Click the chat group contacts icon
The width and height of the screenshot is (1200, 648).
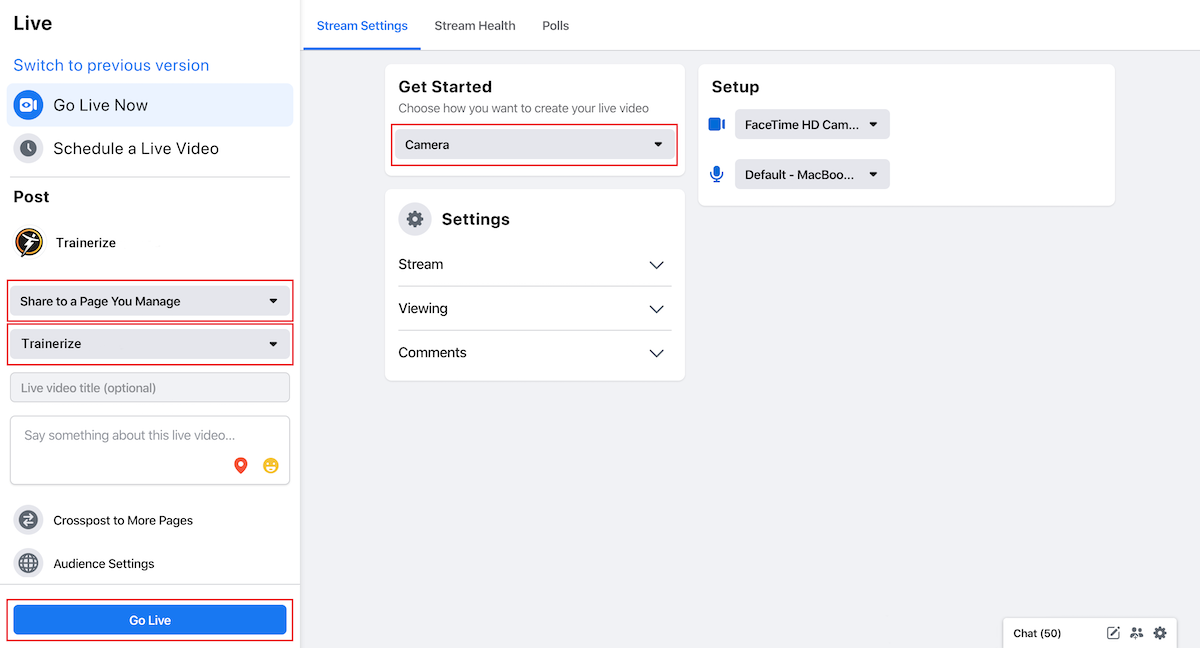click(x=1137, y=633)
